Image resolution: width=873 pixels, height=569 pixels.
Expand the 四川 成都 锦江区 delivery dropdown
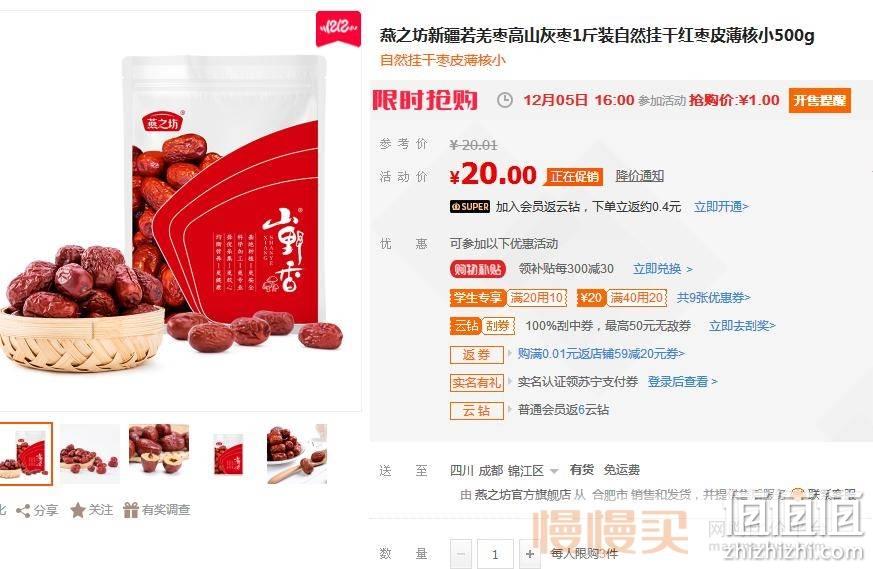[553, 472]
